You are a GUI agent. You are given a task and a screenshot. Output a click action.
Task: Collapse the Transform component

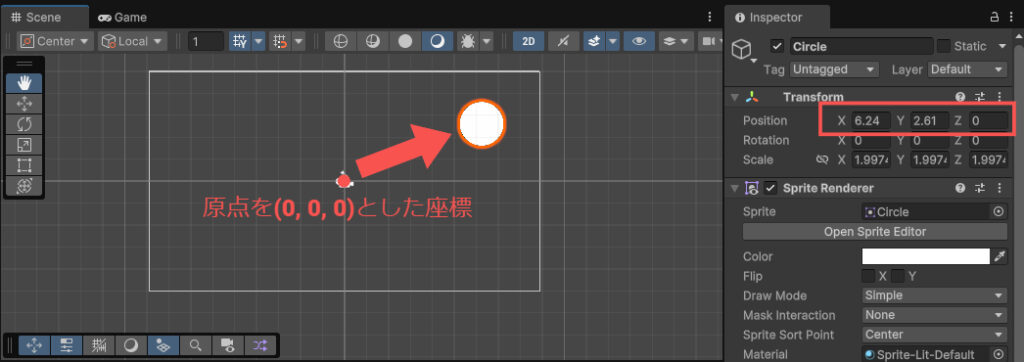[735, 97]
